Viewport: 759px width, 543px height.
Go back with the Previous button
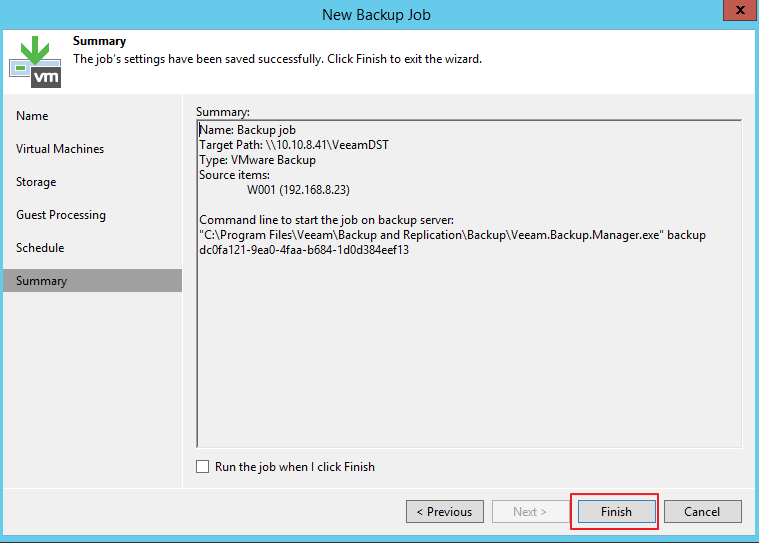(445, 511)
